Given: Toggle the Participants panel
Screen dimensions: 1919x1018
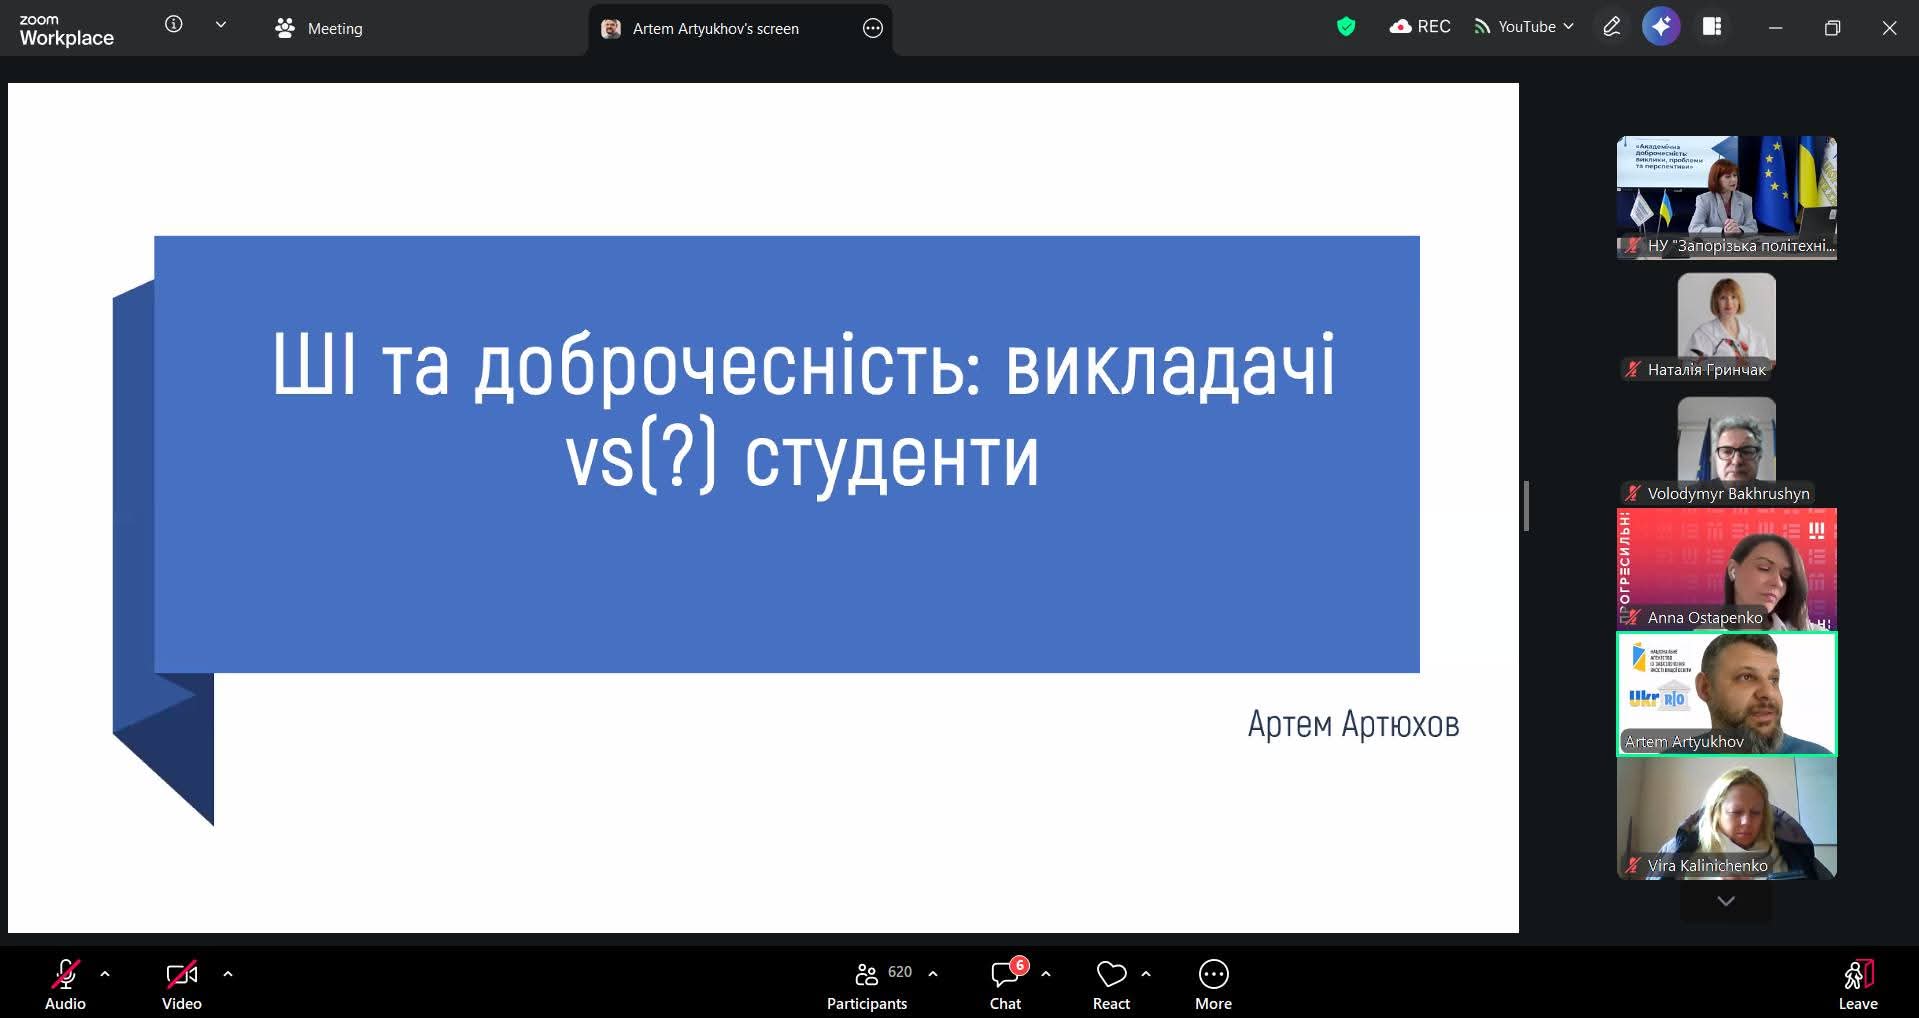Looking at the screenshot, I should coord(867,985).
